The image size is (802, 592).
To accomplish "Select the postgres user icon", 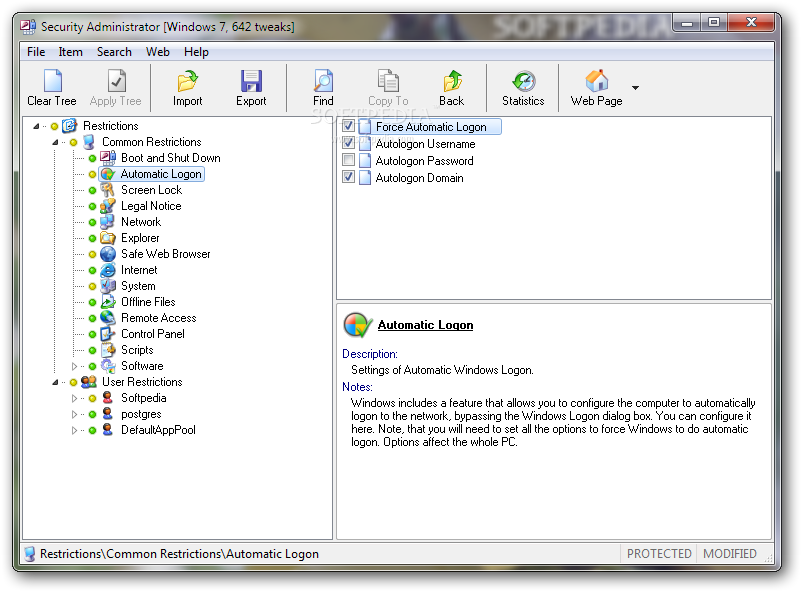I will 107,413.
